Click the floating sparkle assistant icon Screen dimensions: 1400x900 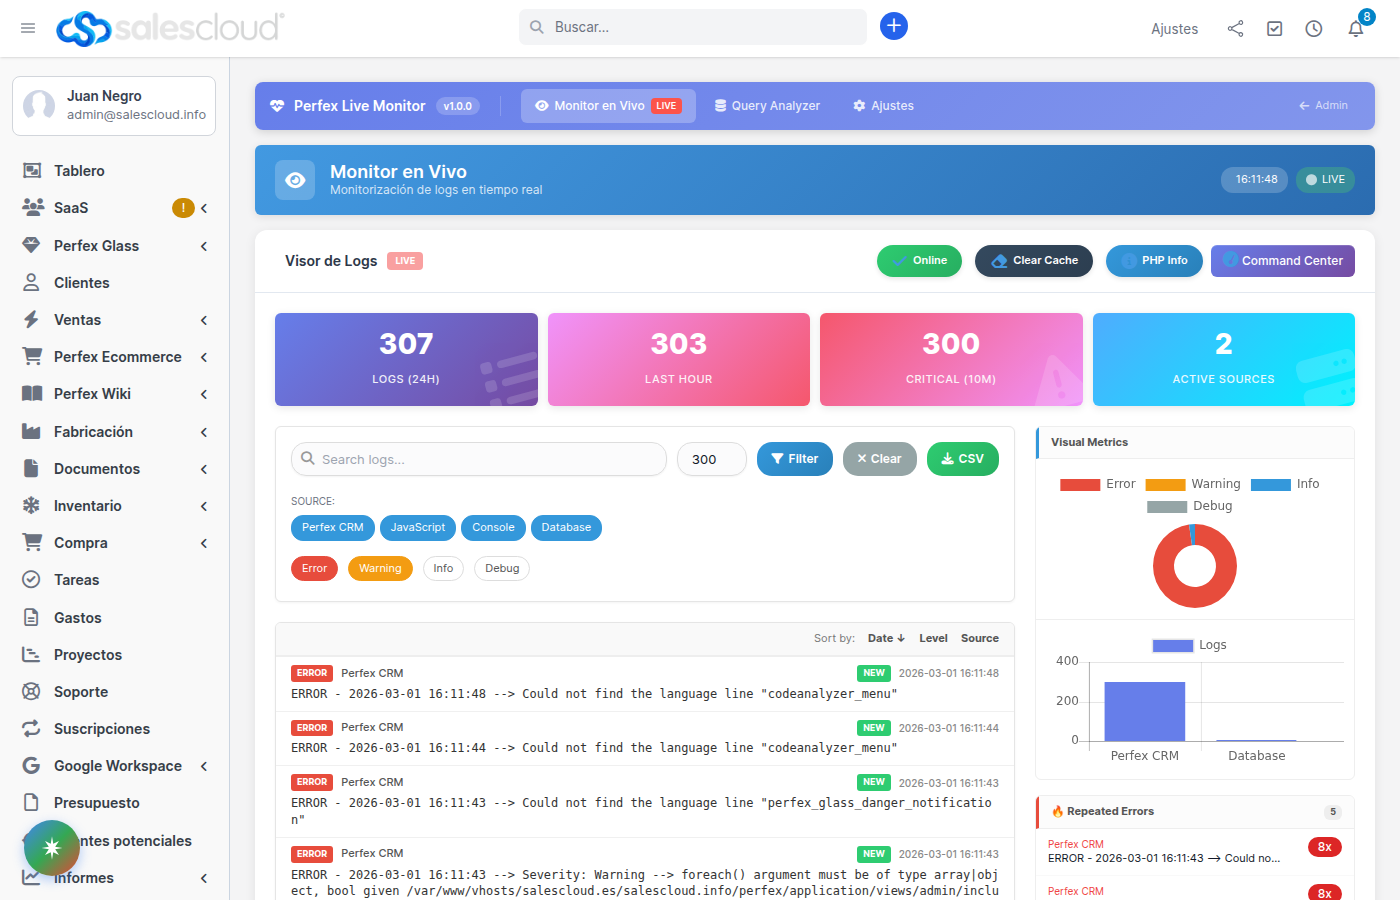tap(52, 847)
